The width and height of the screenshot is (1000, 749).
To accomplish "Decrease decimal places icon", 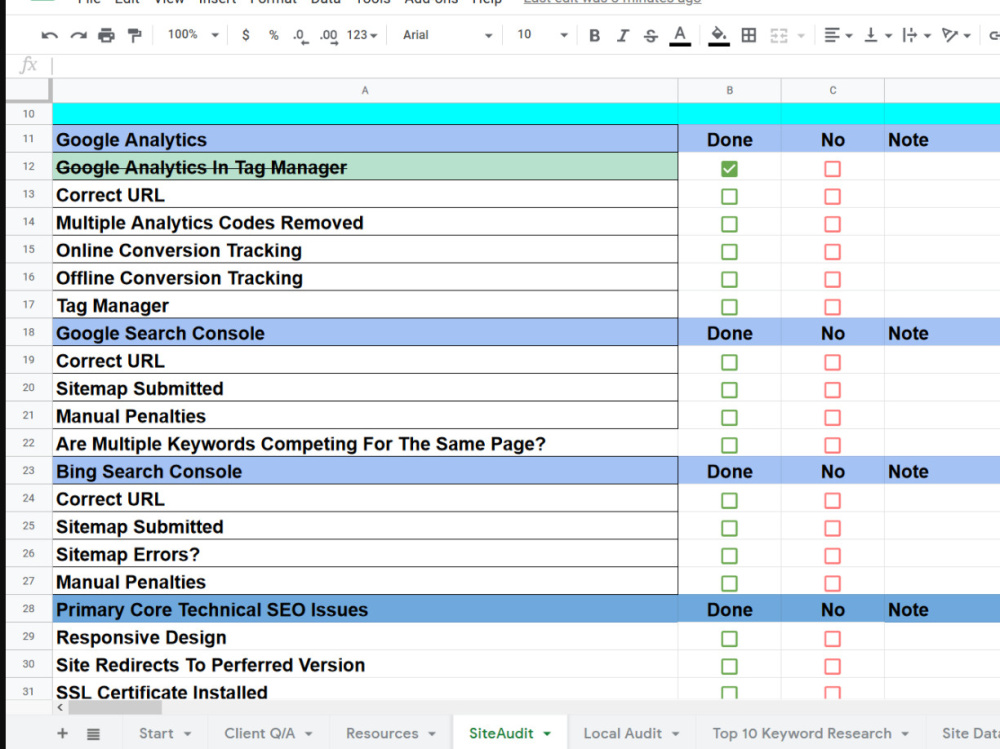I will coord(300,36).
